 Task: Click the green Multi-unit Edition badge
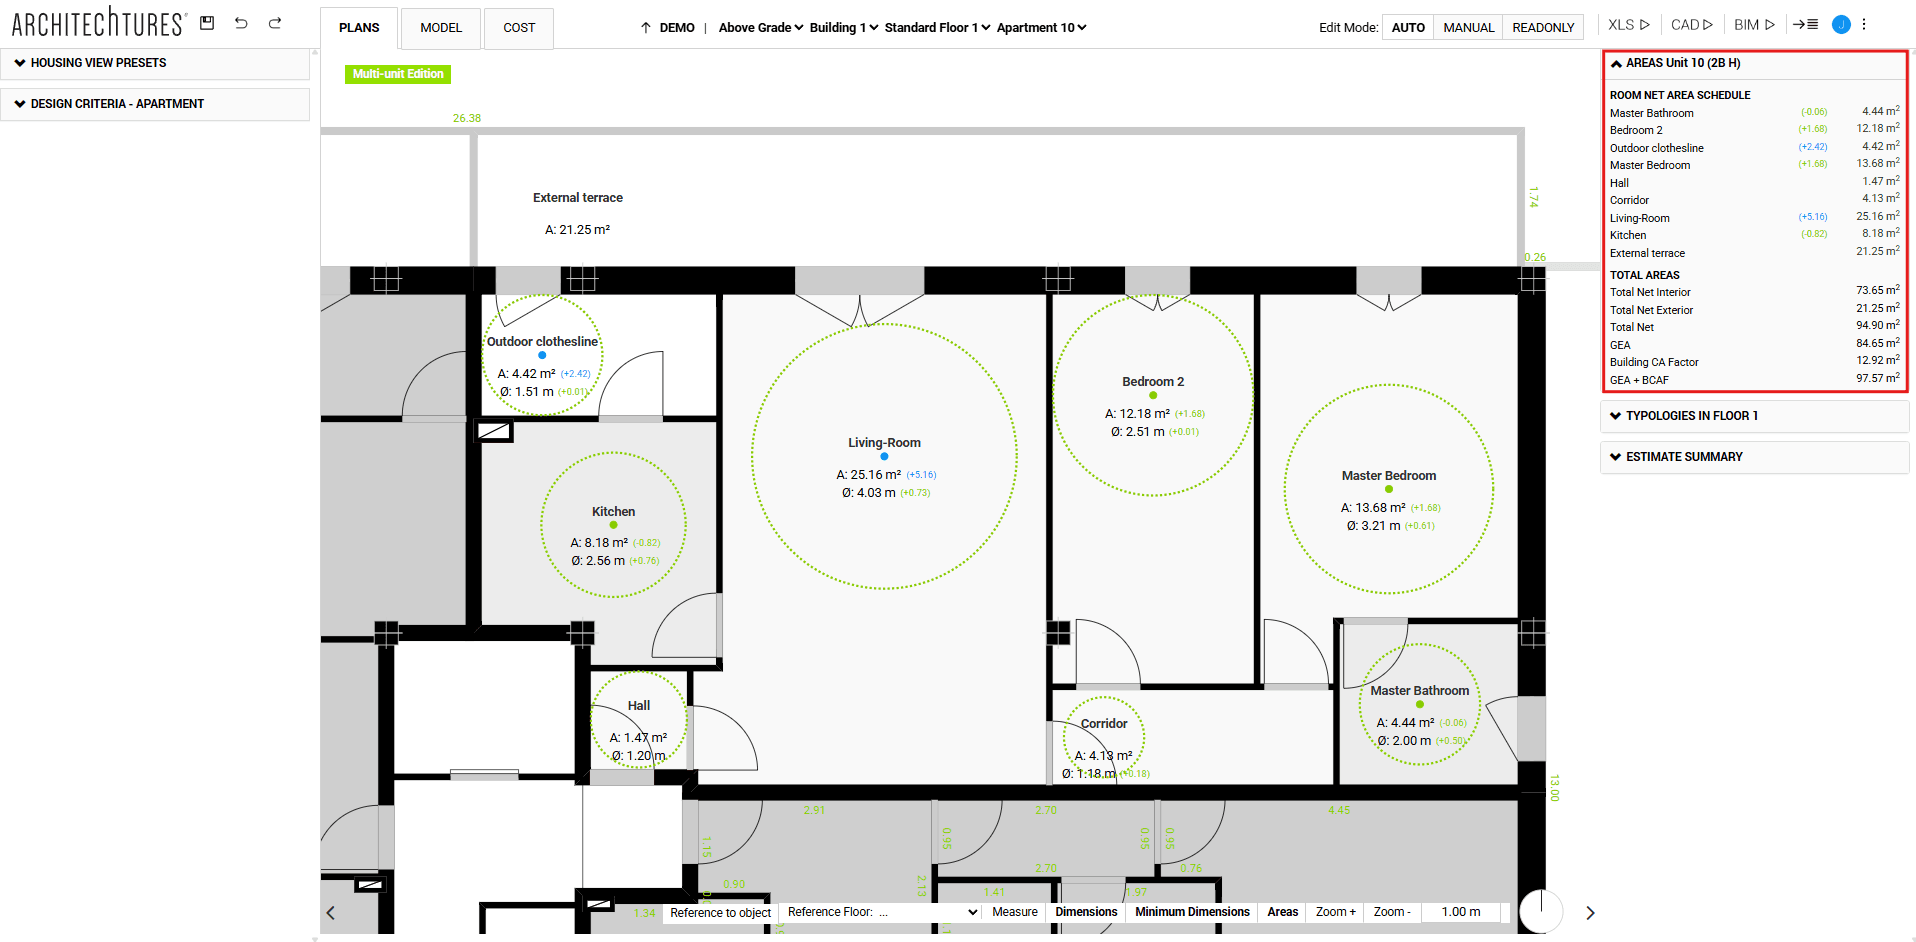(x=397, y=73)
